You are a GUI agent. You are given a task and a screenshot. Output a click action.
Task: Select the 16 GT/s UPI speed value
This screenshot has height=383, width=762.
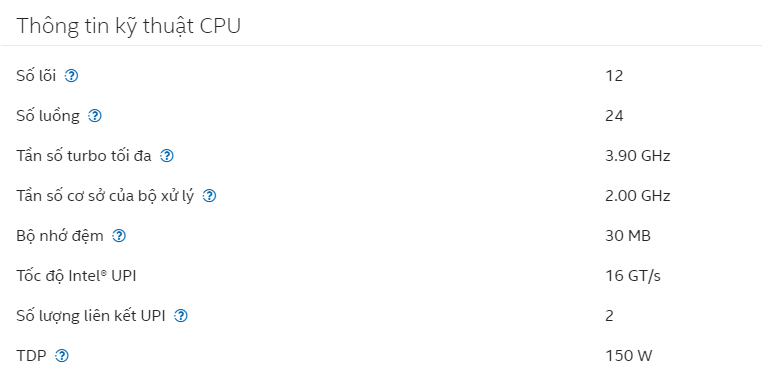tap(633, 276)
